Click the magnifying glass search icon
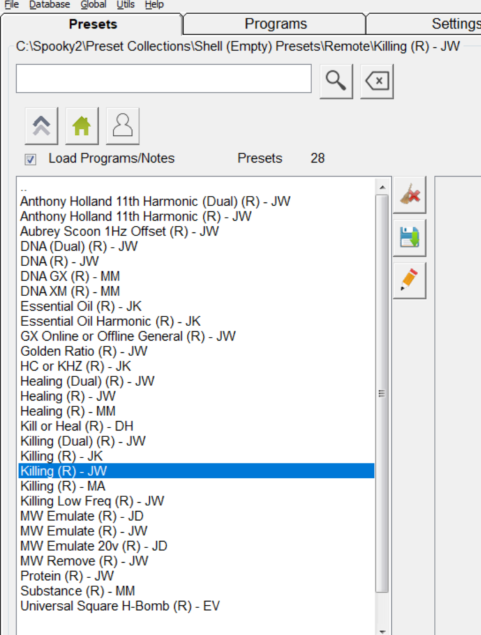 tap(336, 81)
